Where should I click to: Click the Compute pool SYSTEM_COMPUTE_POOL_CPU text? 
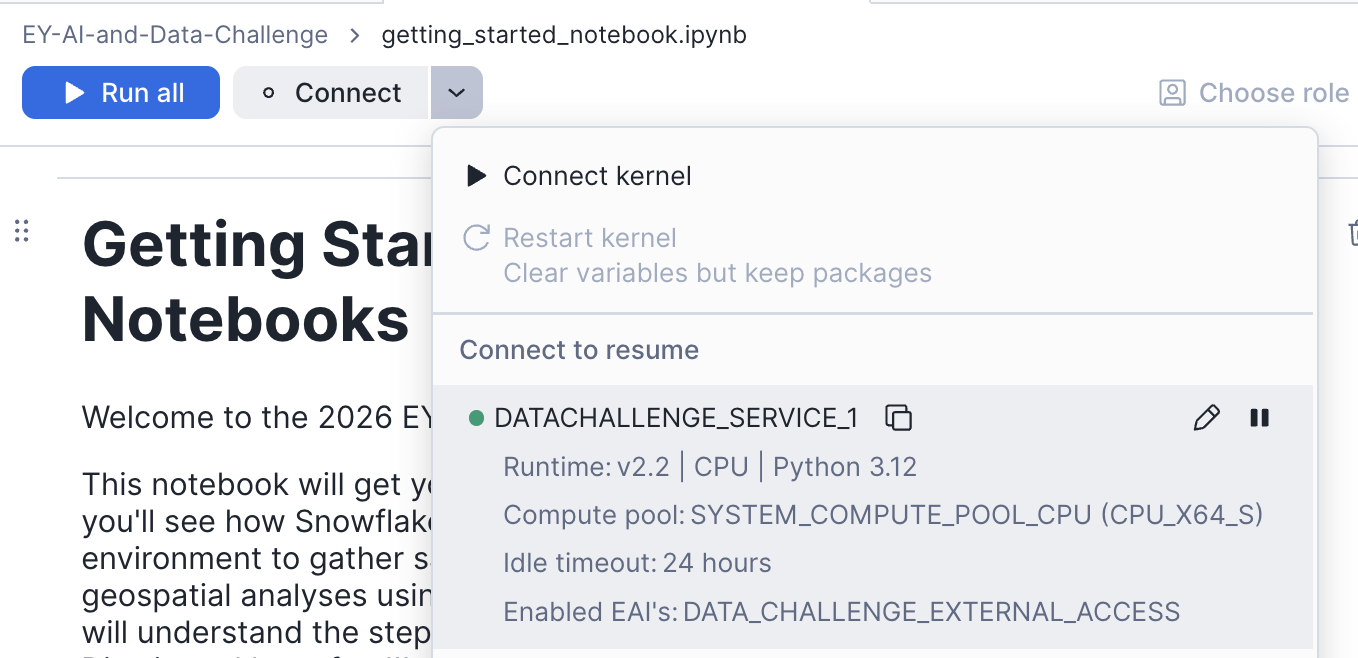click(883, 515)
